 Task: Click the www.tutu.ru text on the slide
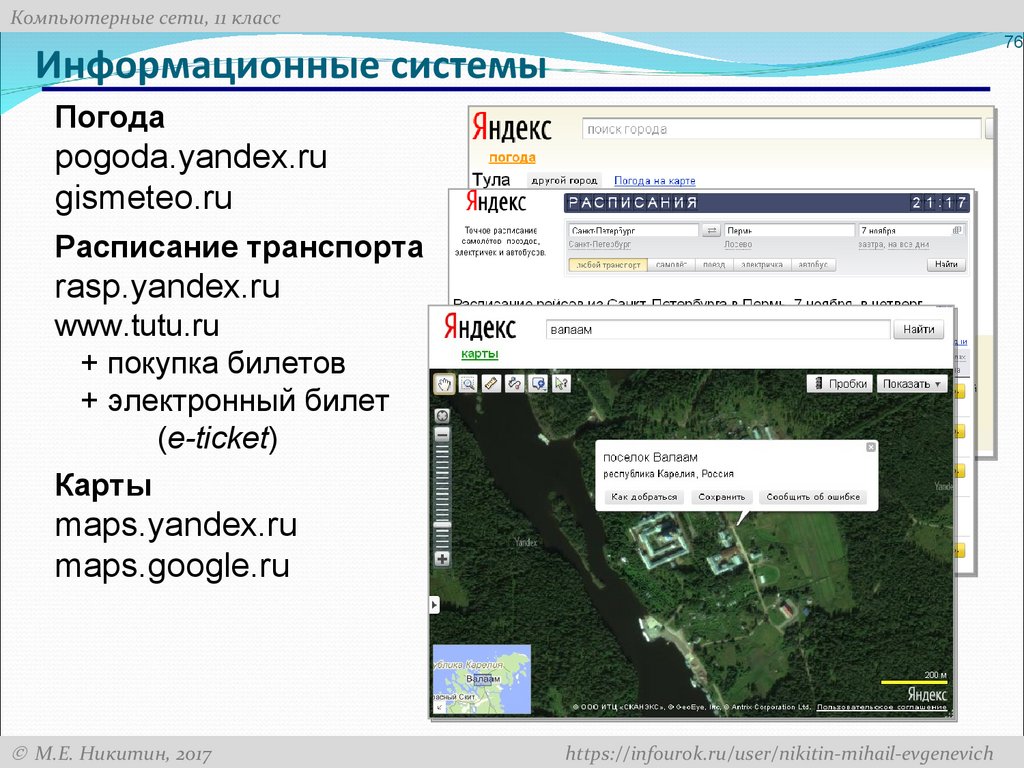(137, 325)
